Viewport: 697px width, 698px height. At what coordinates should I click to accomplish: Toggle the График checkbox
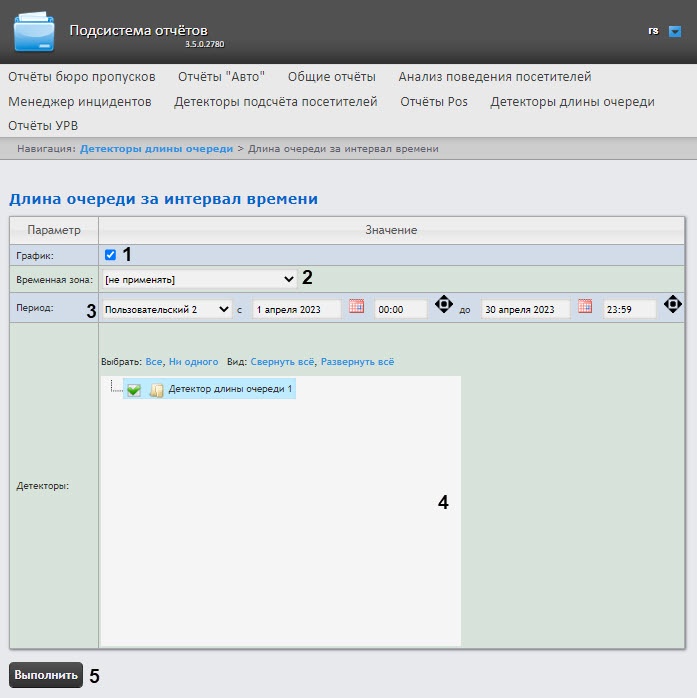110,255
